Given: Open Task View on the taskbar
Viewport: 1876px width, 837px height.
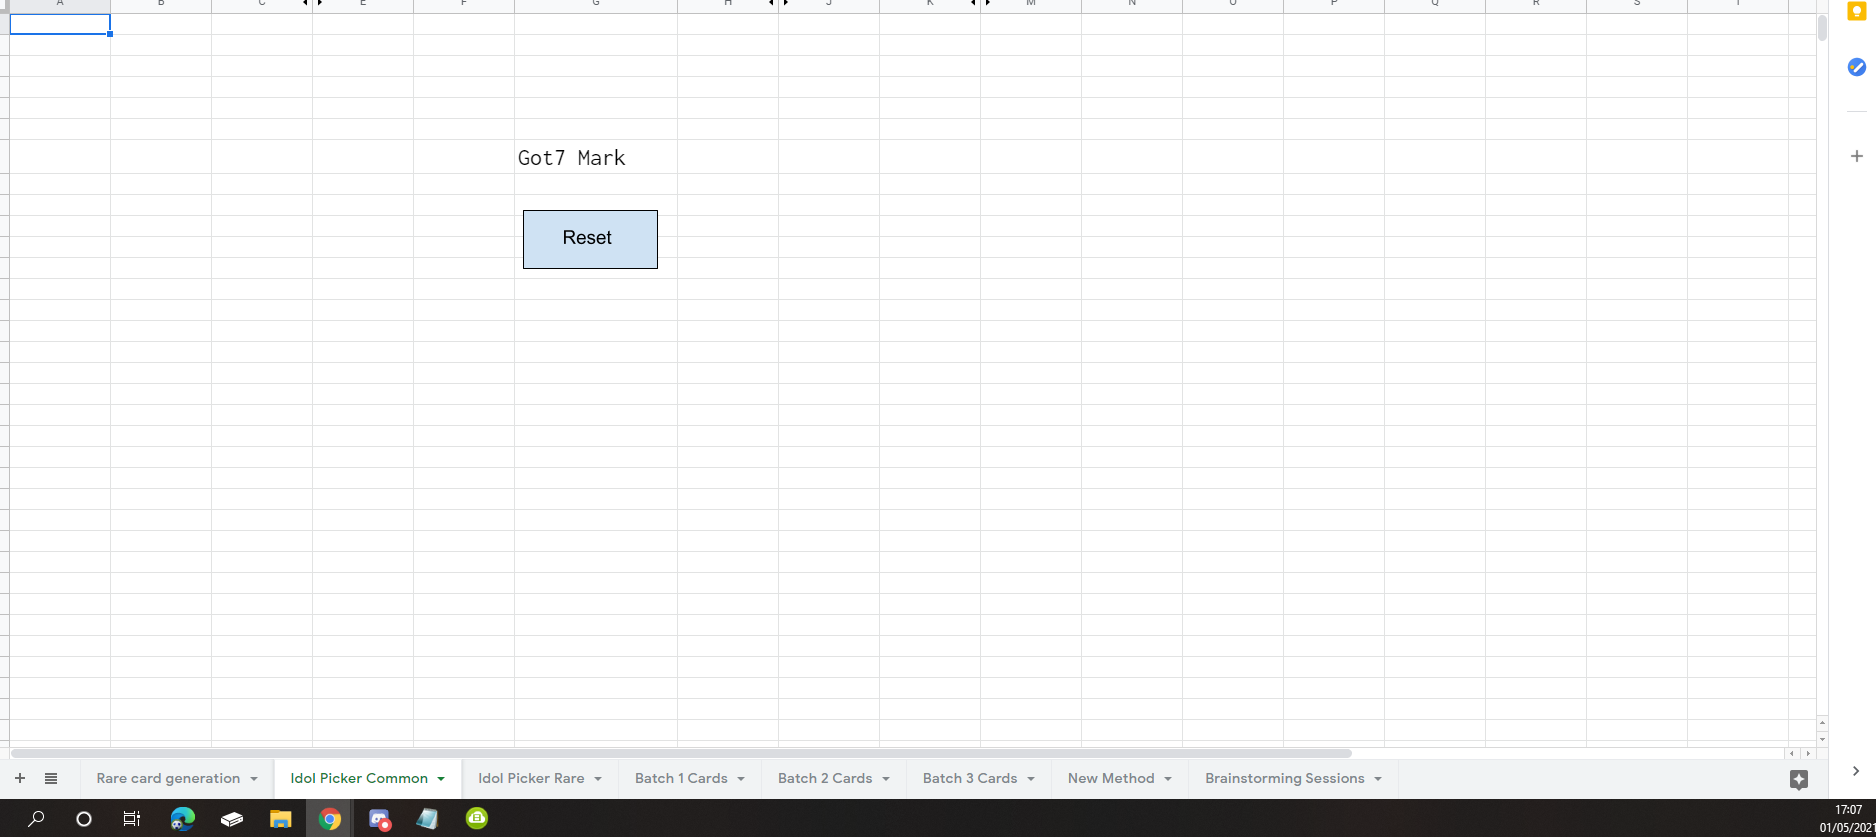Looking at the screenshot, I should [x=131, y=819].
